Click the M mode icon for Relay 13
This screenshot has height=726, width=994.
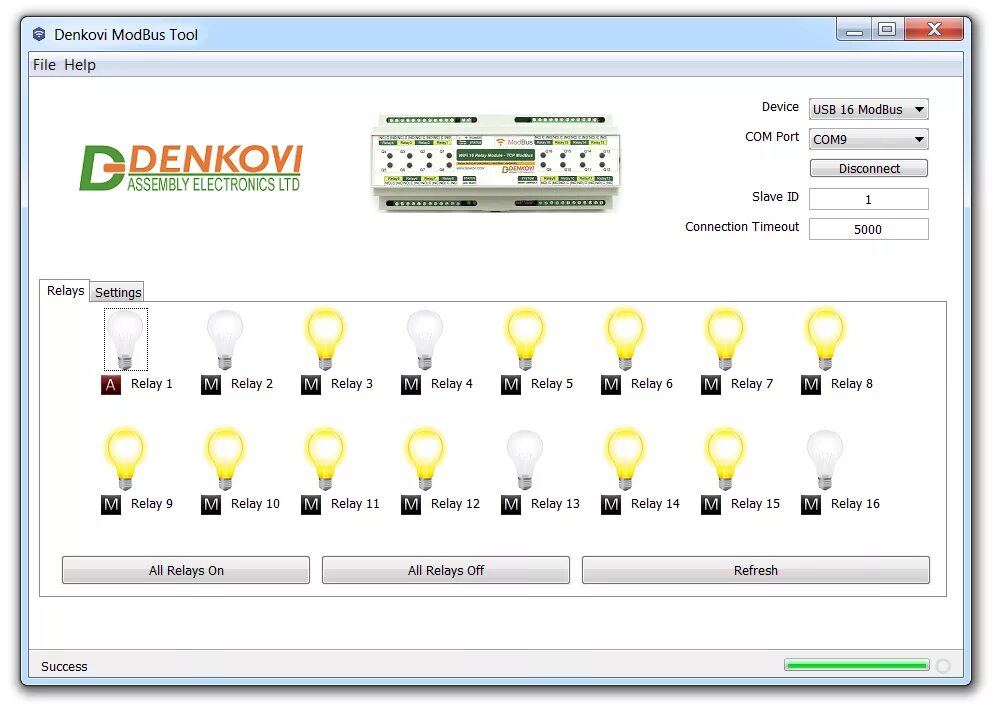[x=511, y=505]
